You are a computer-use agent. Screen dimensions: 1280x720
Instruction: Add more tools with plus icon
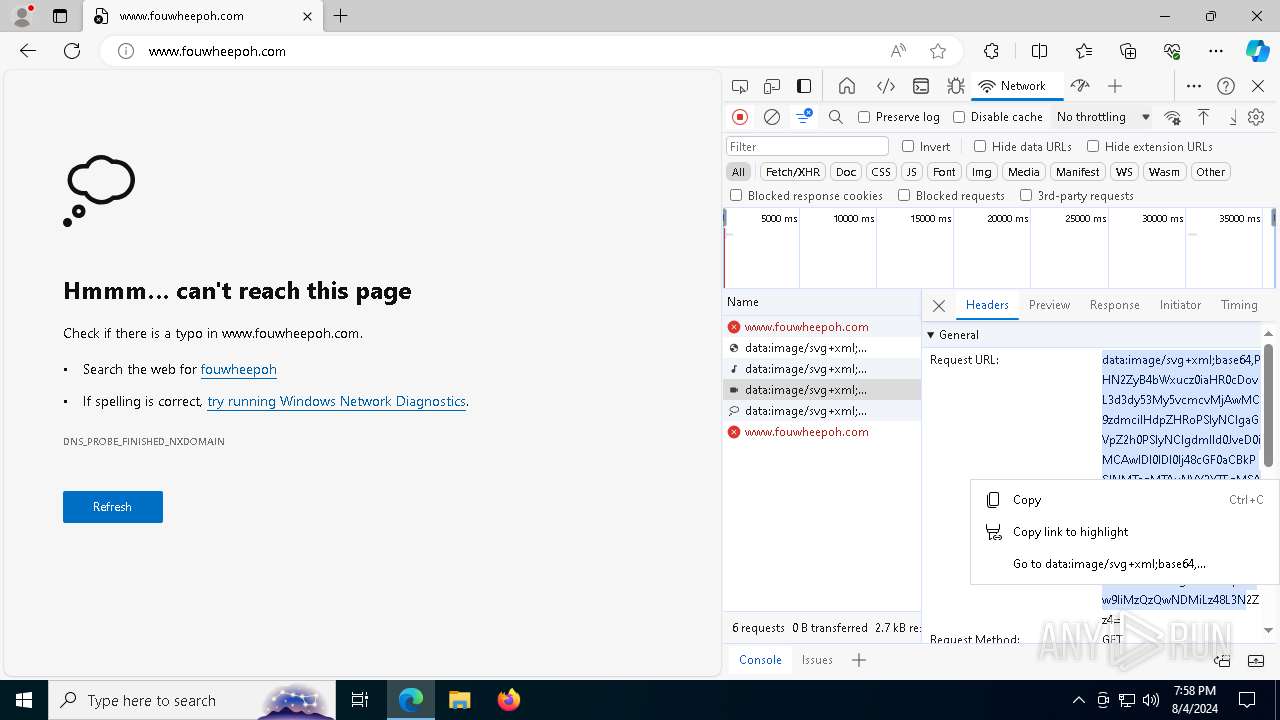(x=1115, y=86)
